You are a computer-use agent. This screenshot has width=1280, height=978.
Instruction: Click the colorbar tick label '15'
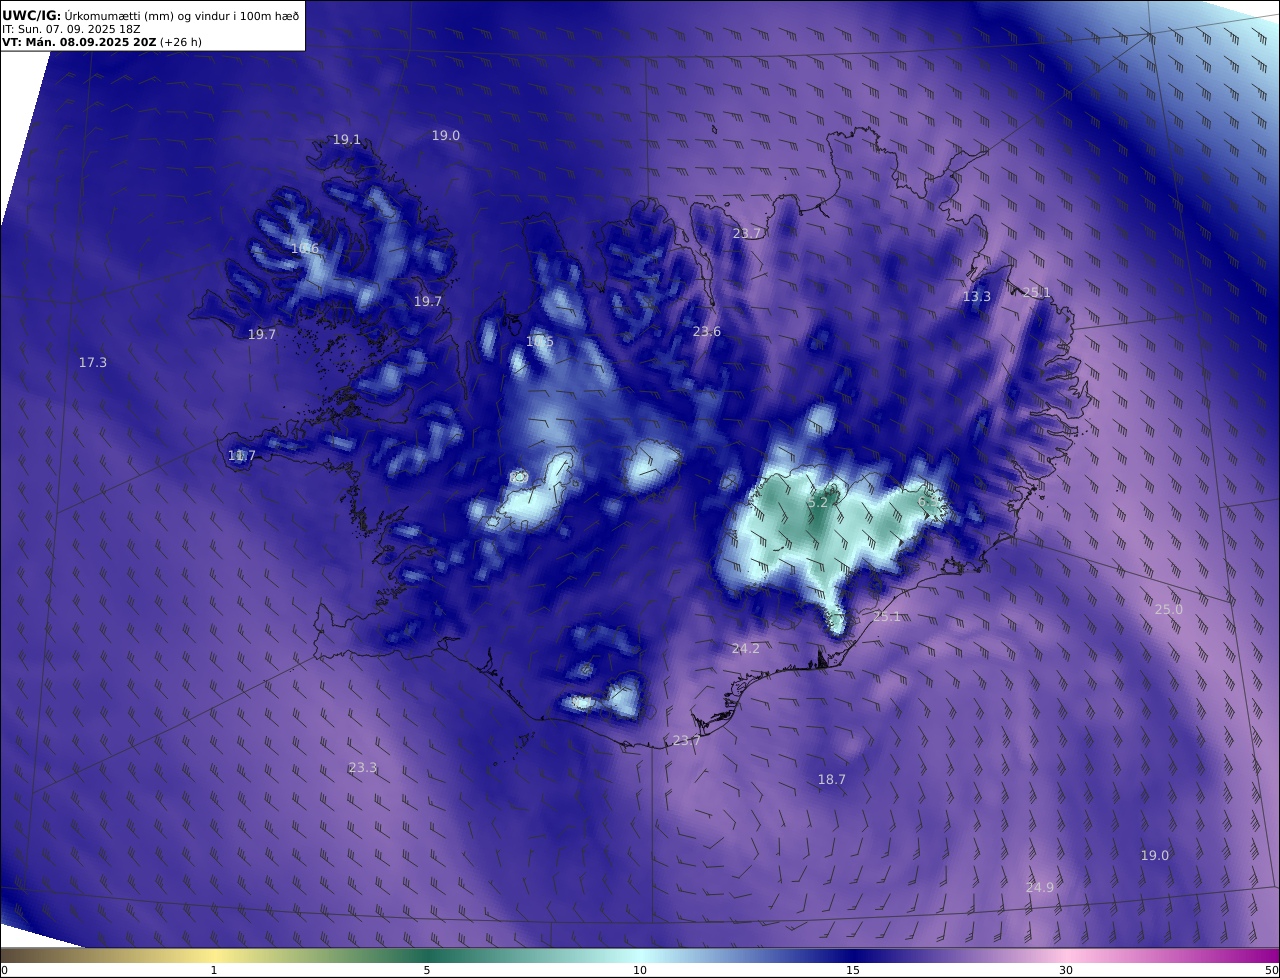point(853,970)
